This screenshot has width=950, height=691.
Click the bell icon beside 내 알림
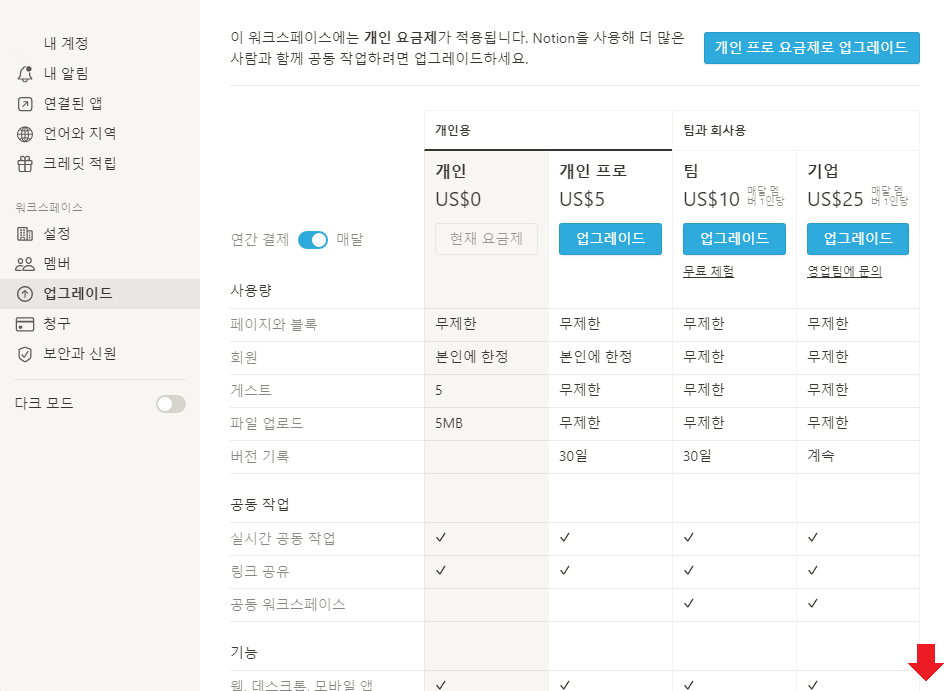point(25,74)
